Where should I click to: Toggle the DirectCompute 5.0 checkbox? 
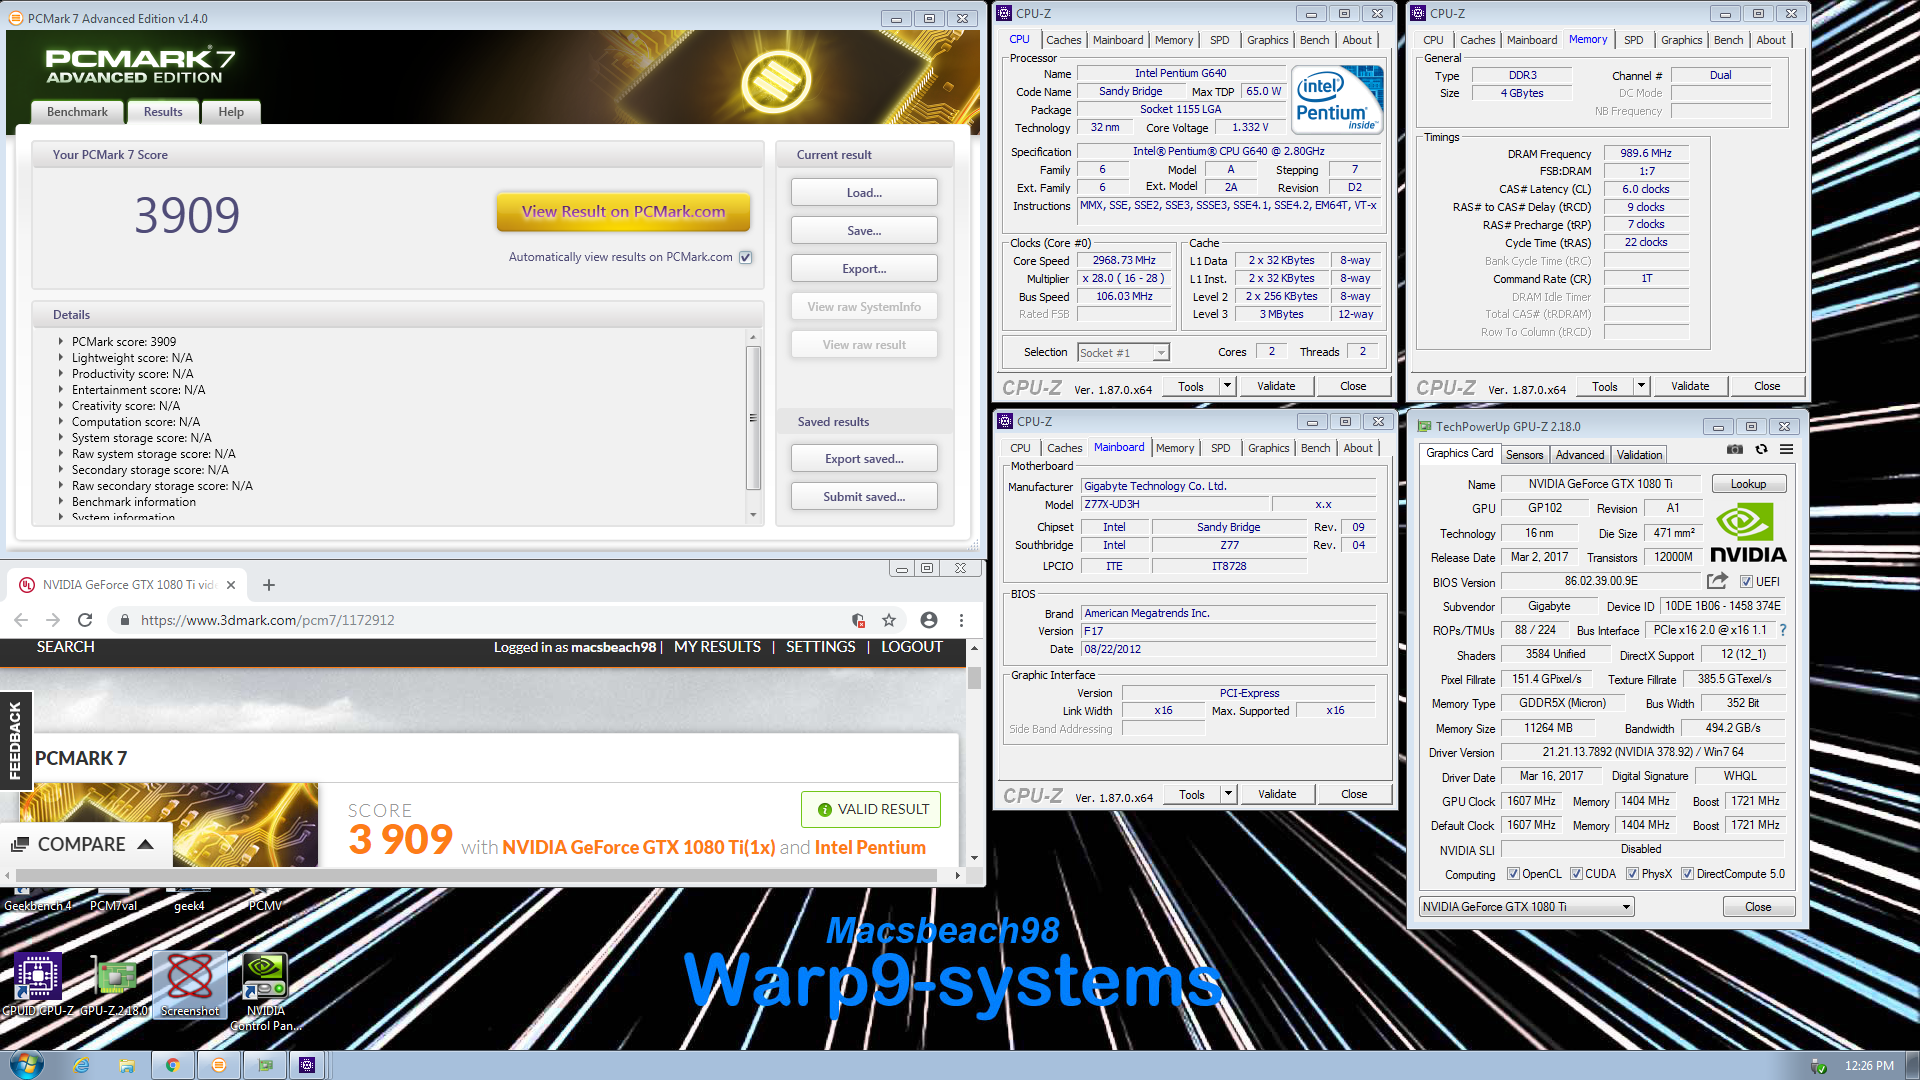tap(1687, 874)
